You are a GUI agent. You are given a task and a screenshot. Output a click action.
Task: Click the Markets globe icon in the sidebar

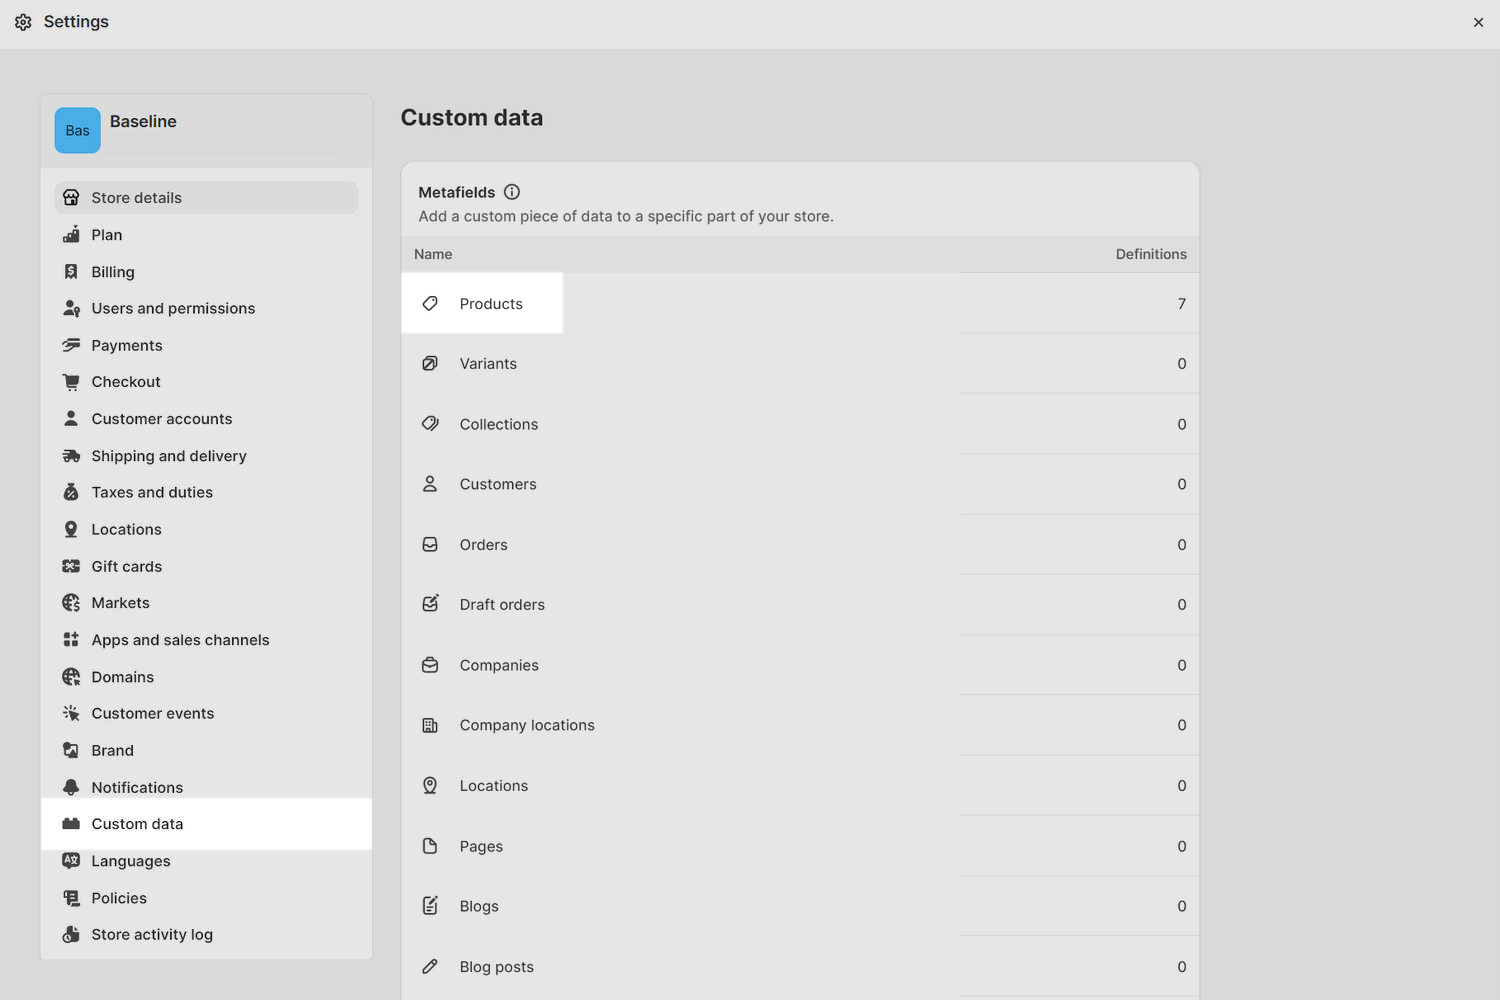click(x=71, y=602)
